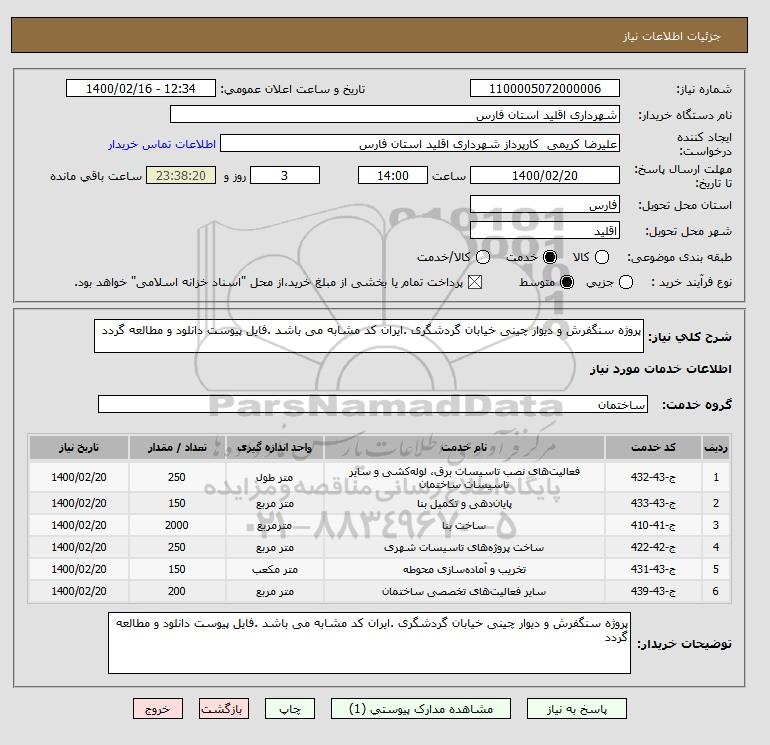
Task: Click unit متر طول in row 1
Action: pos(275,477)
